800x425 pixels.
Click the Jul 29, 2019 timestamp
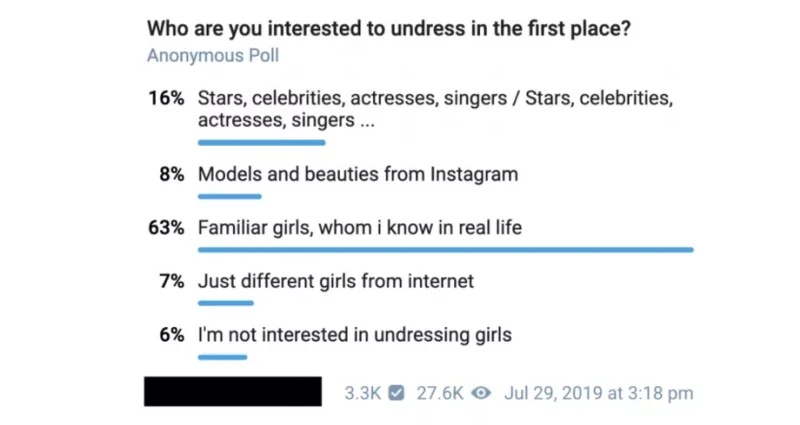[x=599, y=393]
